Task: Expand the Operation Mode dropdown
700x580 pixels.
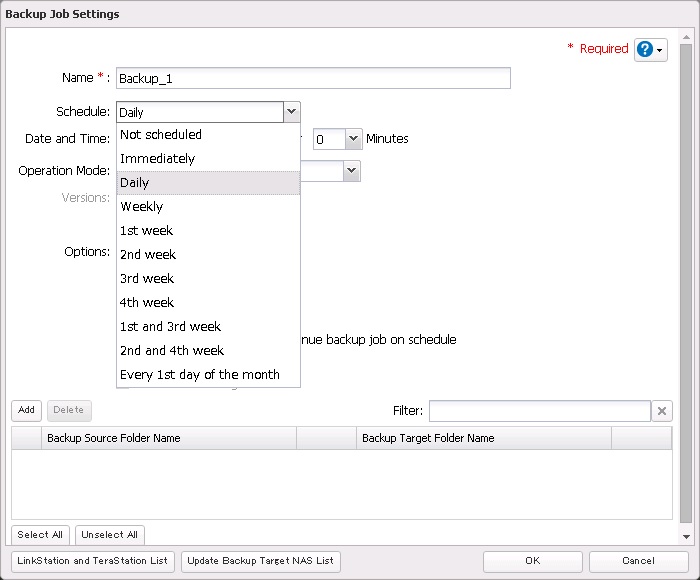Action: pos(351,171)
